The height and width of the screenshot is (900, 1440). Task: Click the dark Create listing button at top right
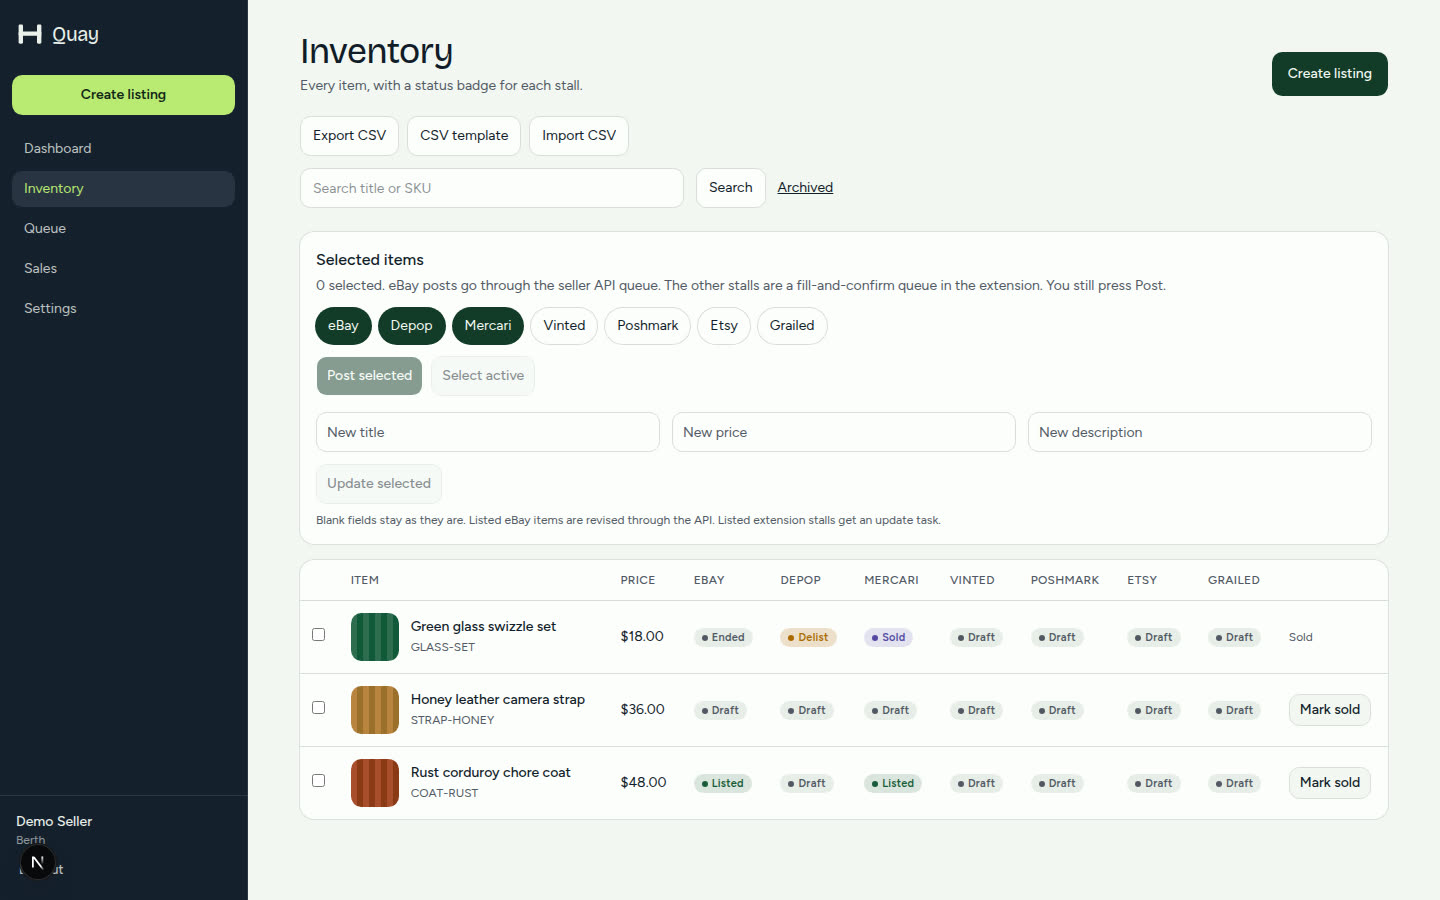(x=1329, y=74)
